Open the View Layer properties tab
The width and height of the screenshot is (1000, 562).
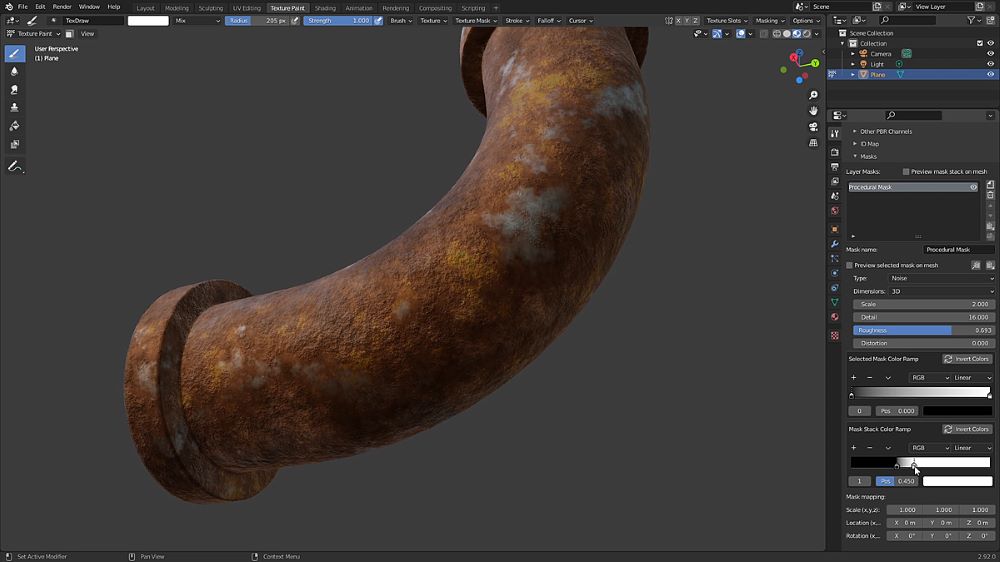coord(835,181)
